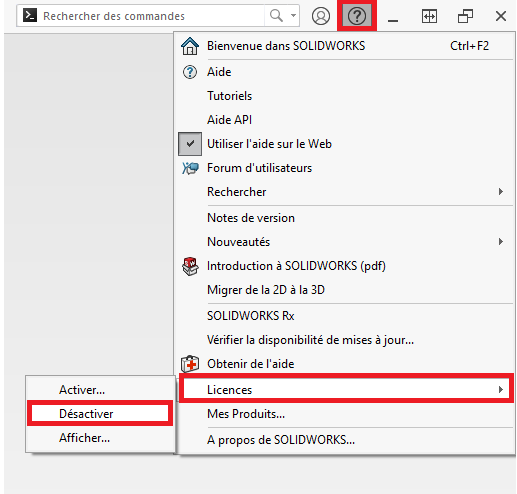Open the search type dropdown arrow
Viewport: 517px width, 494px height.
coord(293,15)
